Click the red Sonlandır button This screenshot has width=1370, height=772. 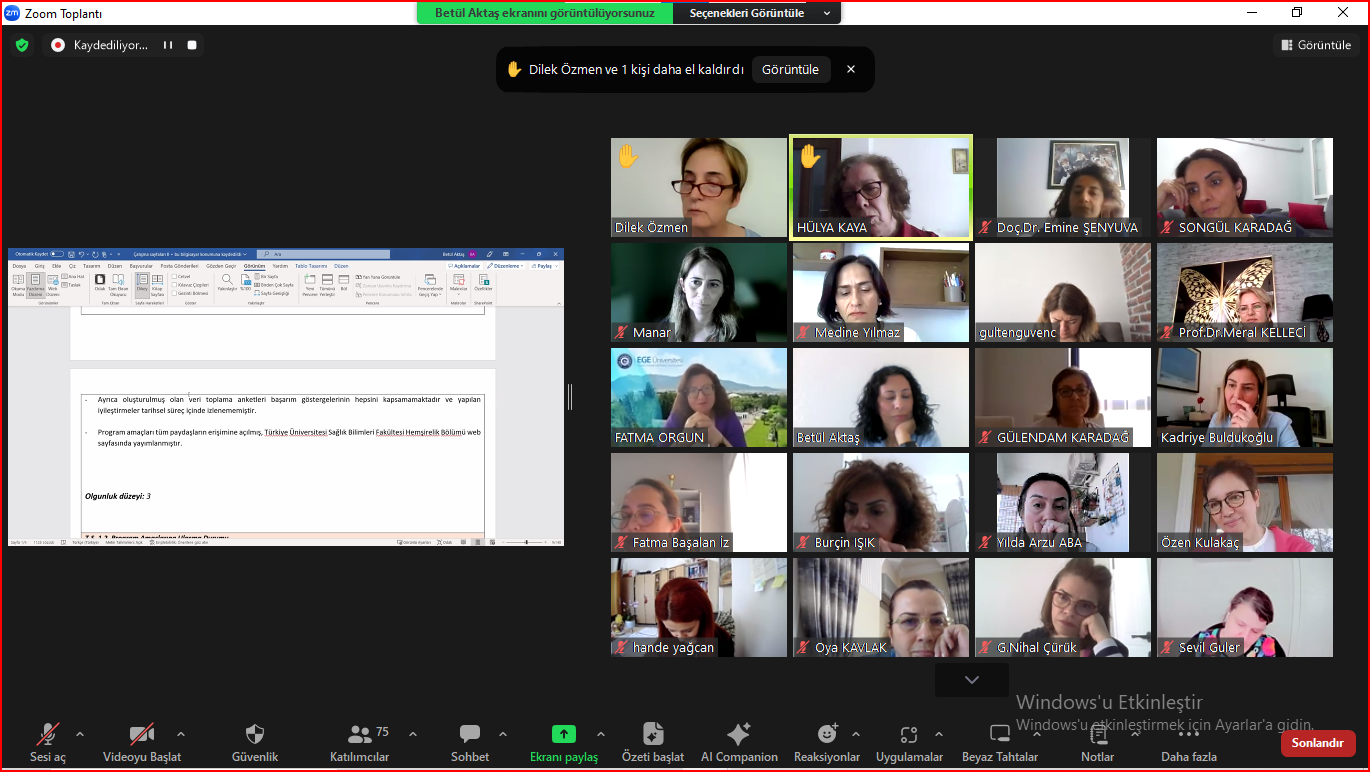pos(1317,743)
